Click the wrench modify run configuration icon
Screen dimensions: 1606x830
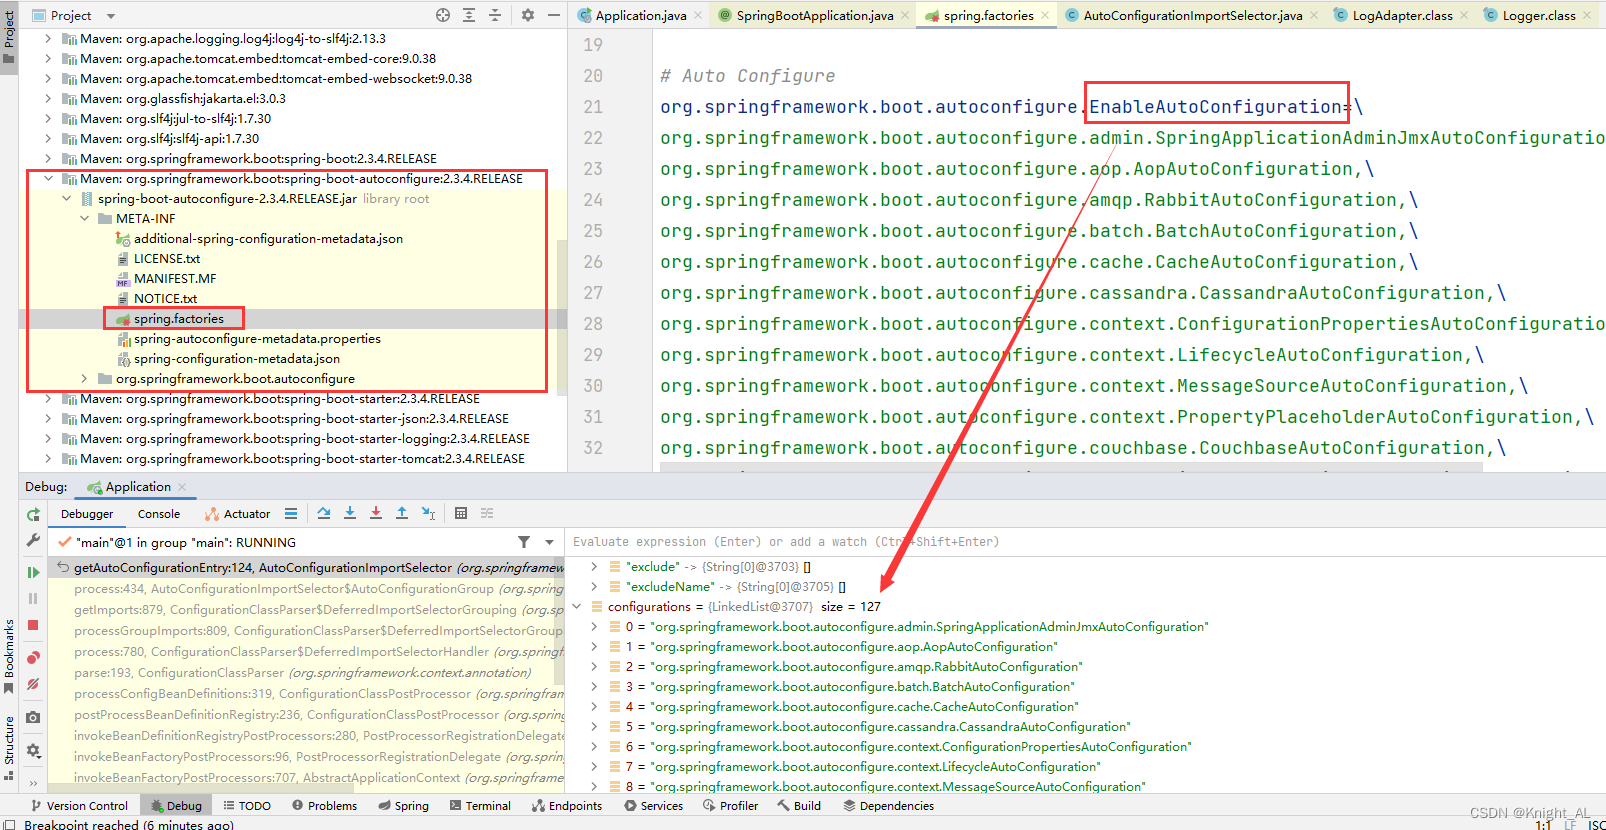(33, 540)
